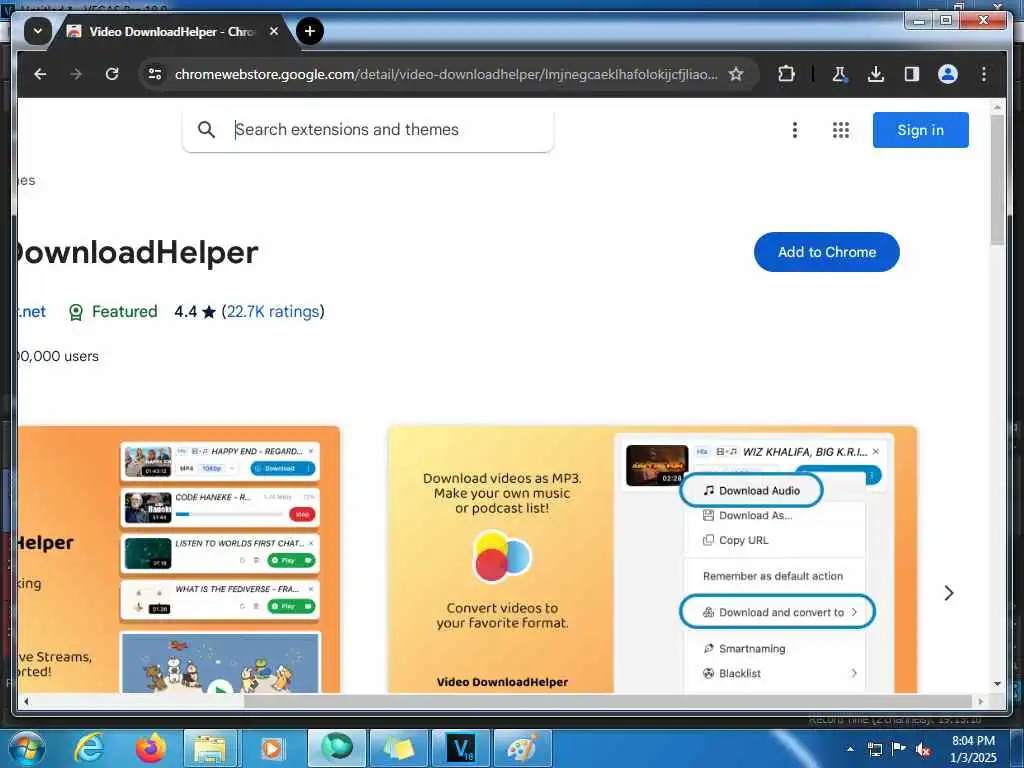1024x768 pixels.
Task: Open Chrome Labs flask icon
Action: [x=839, y=74]
